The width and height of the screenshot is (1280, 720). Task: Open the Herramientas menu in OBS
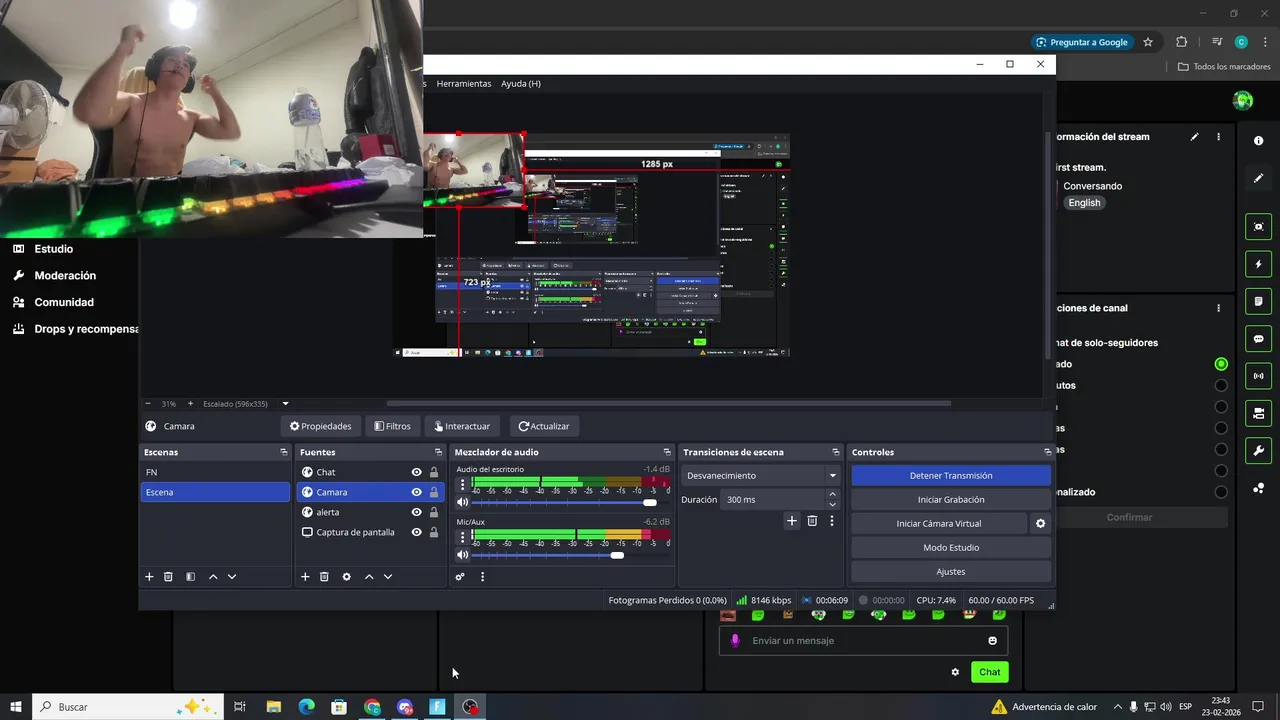point(464,84)
